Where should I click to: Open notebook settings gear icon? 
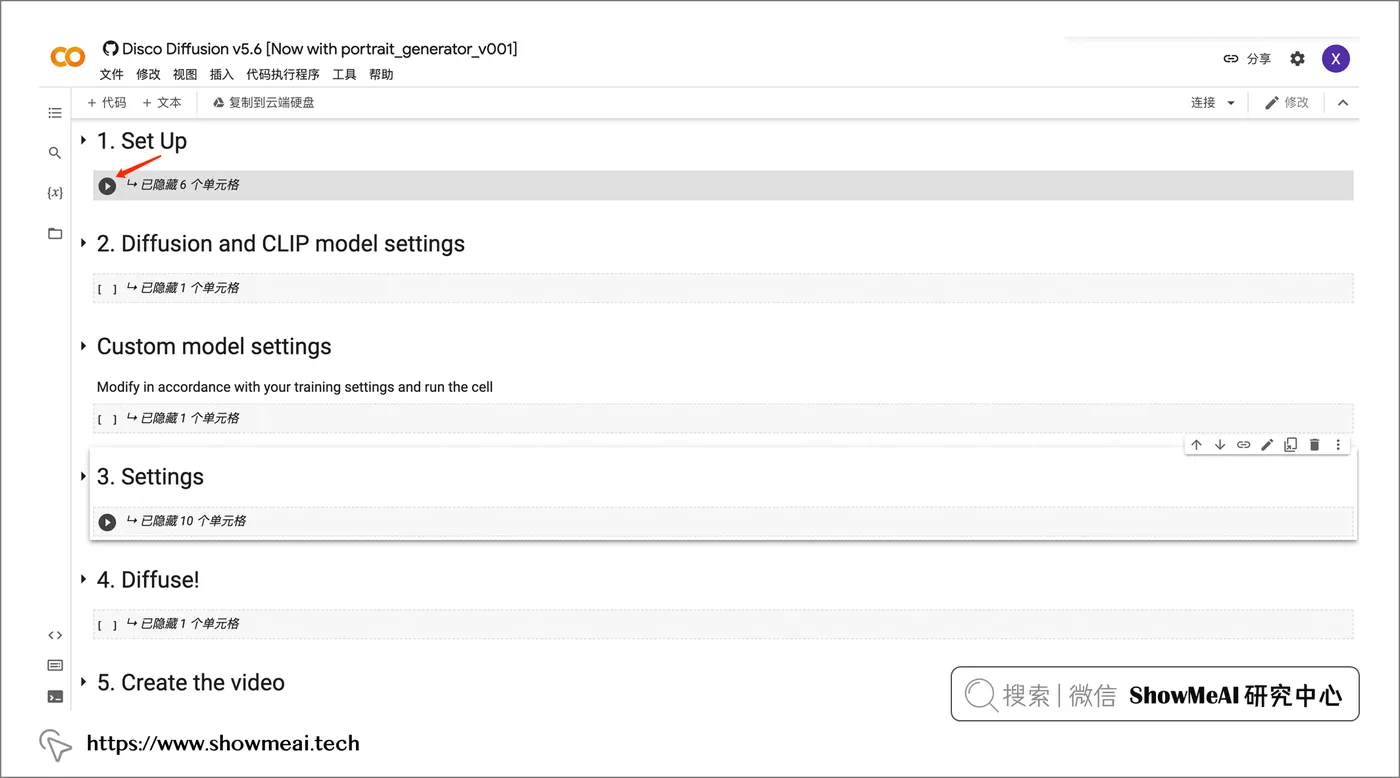(x=1297, y=59)
